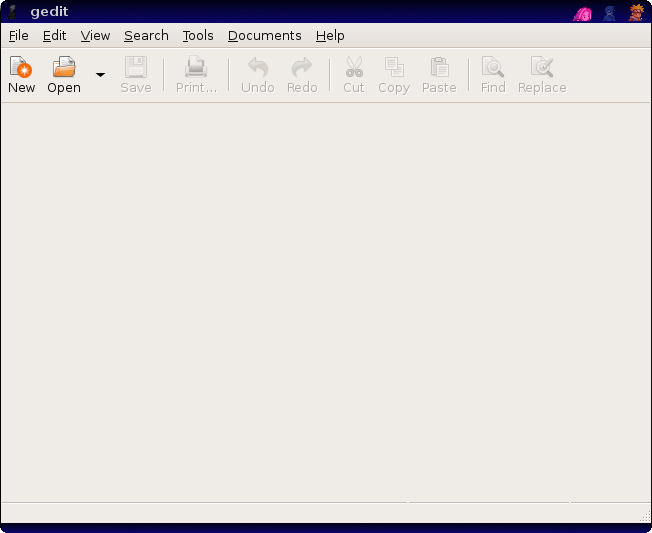Click the Open folder icon

pyautogui.click(x=64, y=67)
